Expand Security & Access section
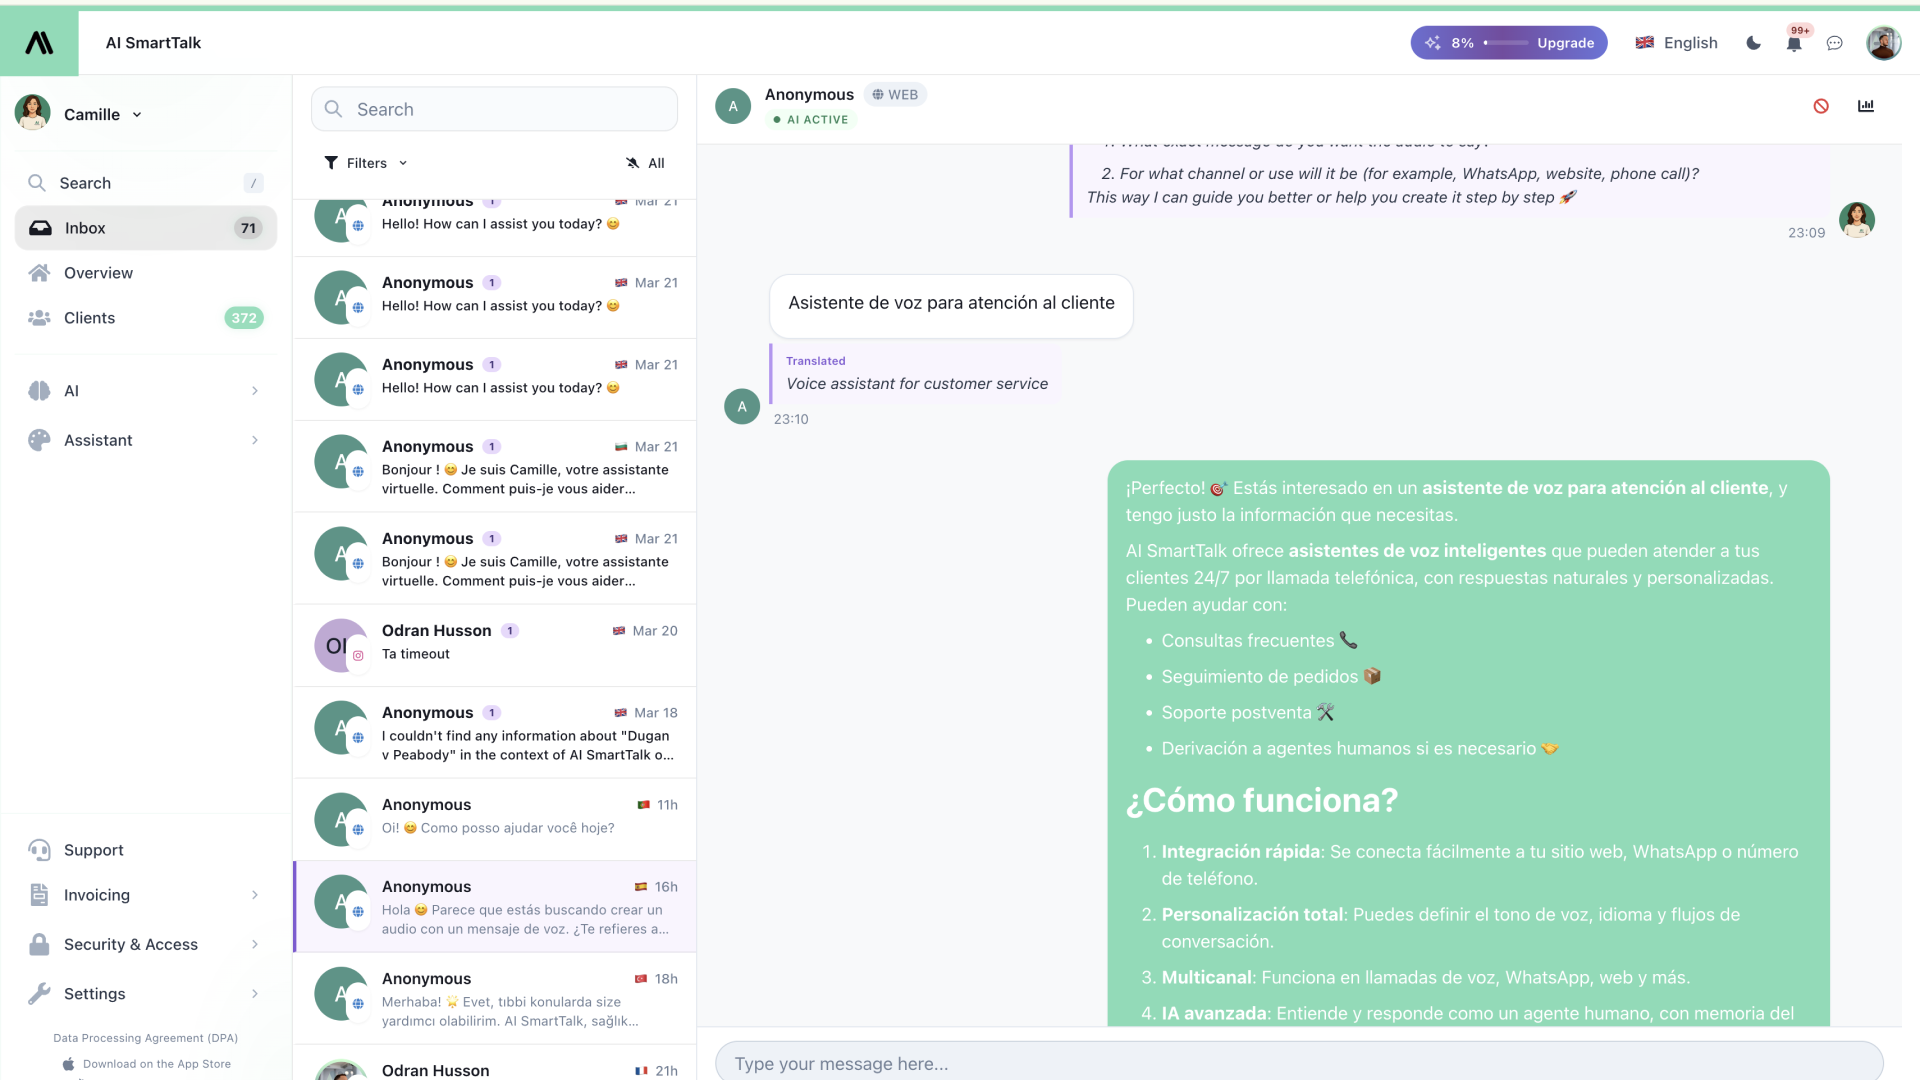Screen dimensions: 1920x1080 click(146, 944)
